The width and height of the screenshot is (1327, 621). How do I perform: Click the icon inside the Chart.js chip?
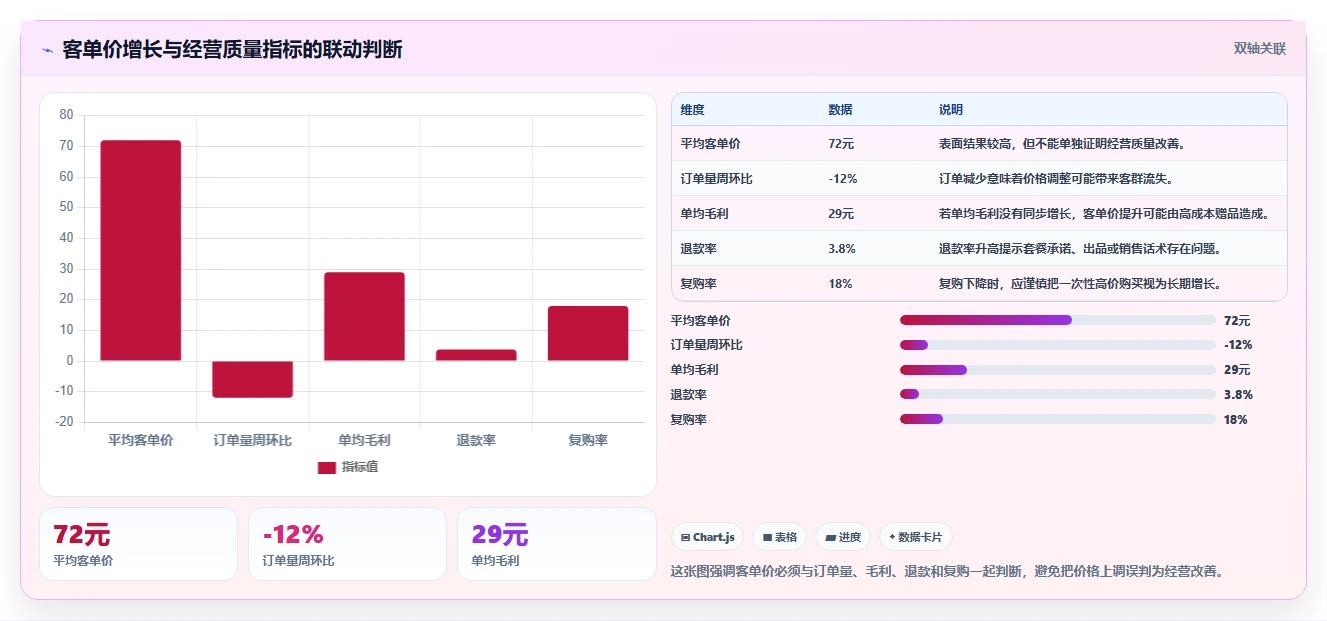point(685,538)
